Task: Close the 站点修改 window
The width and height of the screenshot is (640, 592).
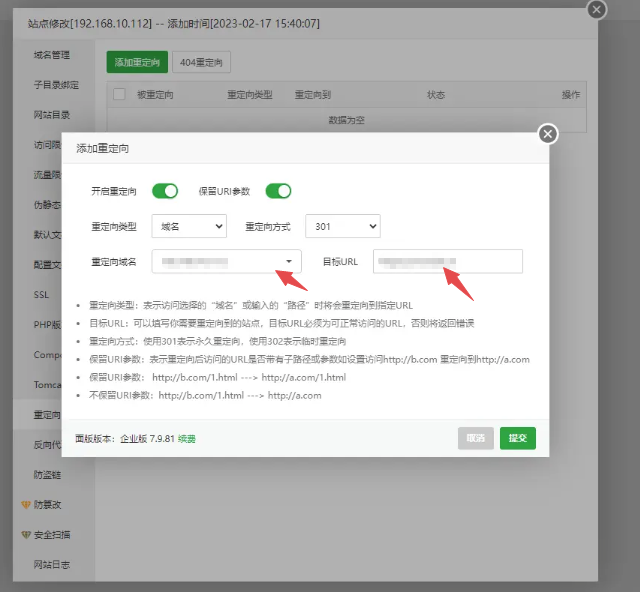Action: tap(596, 9)
